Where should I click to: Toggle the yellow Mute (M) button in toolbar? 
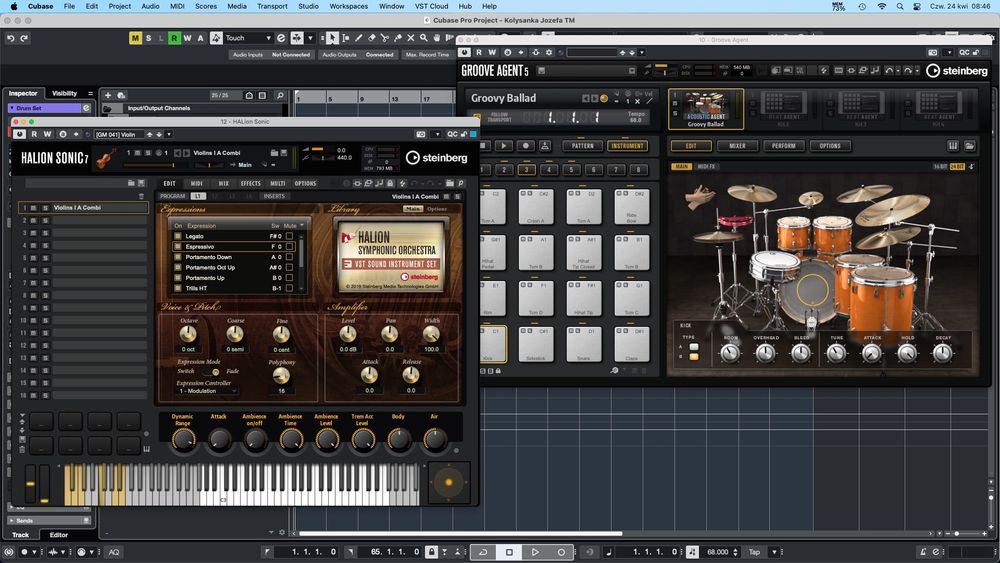135,38
